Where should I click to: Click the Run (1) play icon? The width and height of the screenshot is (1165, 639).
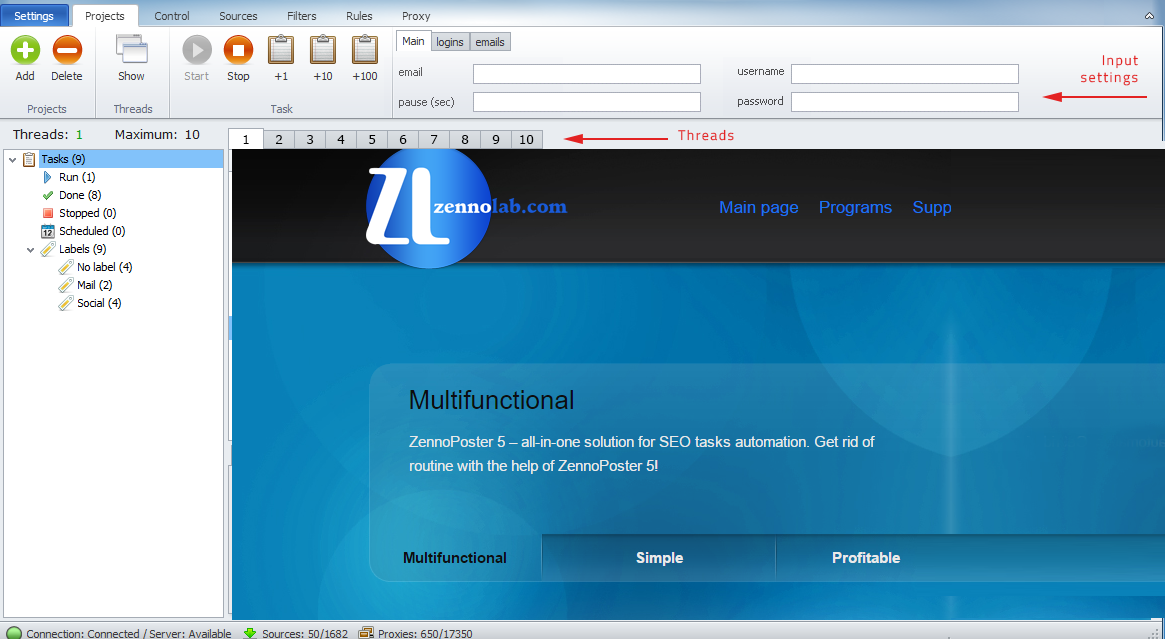pyautogui.click(x=48, y=177)
